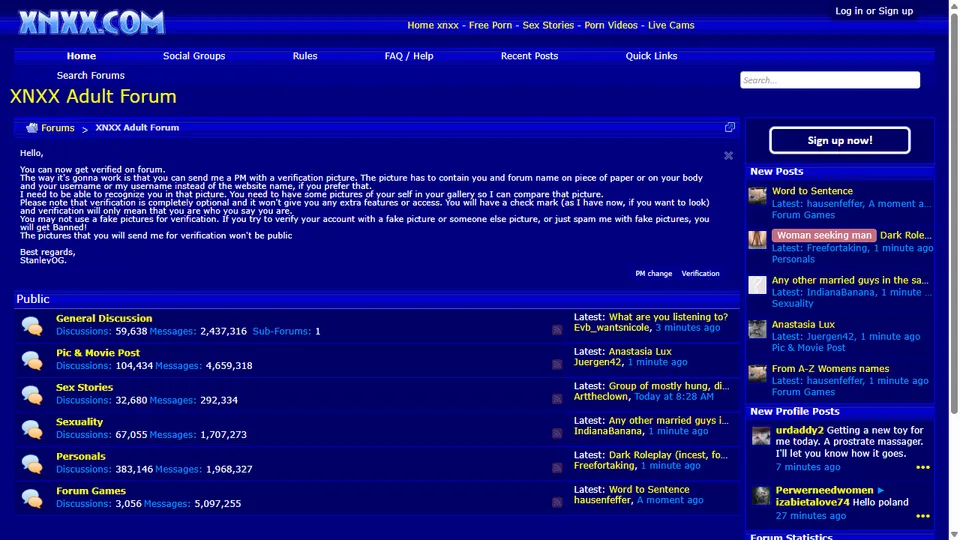Open the Social Groups navigation tab
This screenshot has height=540, width=960.
click(194, 56)
